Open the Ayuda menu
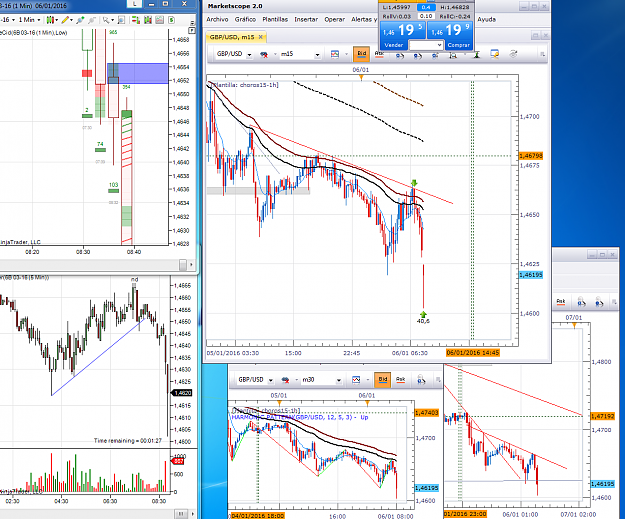Viewport: 625px width, 519px height. tap(487, 19)
